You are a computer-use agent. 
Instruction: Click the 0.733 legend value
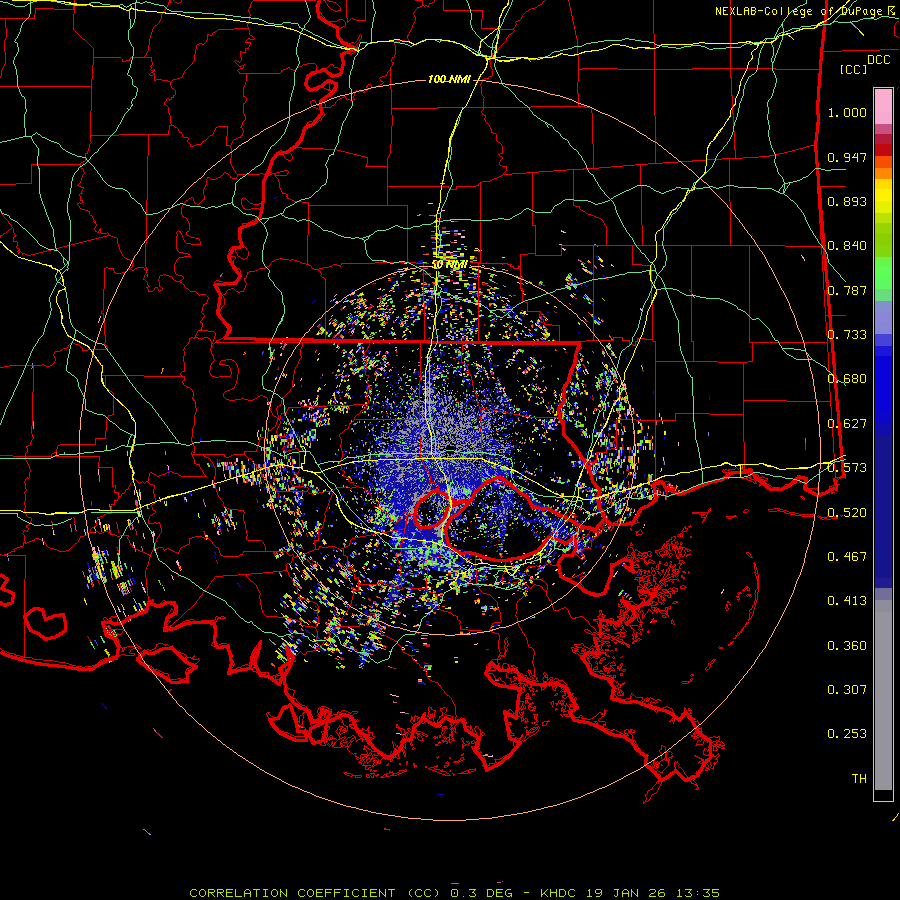click(847, 335)
